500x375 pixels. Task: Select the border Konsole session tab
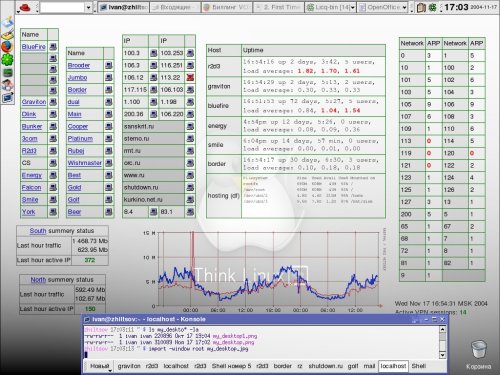point(282,366)
